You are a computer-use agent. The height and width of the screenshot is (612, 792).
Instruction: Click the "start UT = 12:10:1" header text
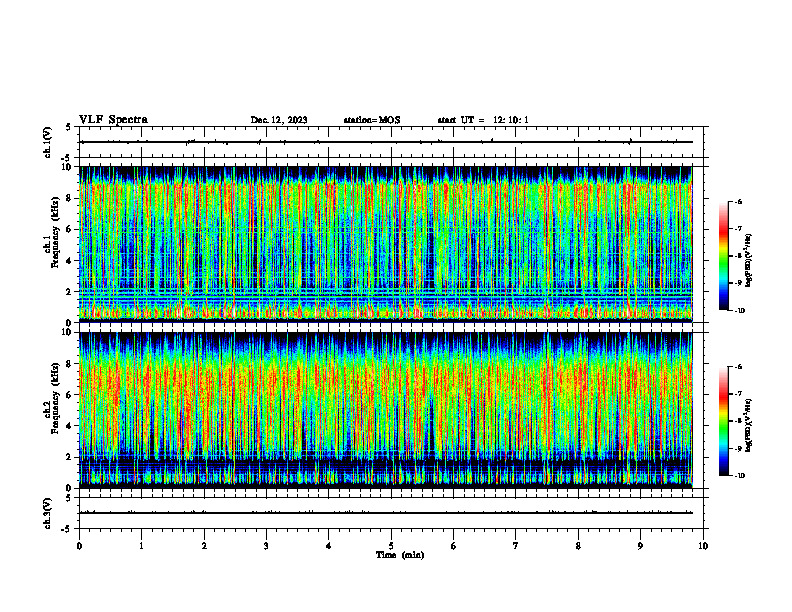483,120
